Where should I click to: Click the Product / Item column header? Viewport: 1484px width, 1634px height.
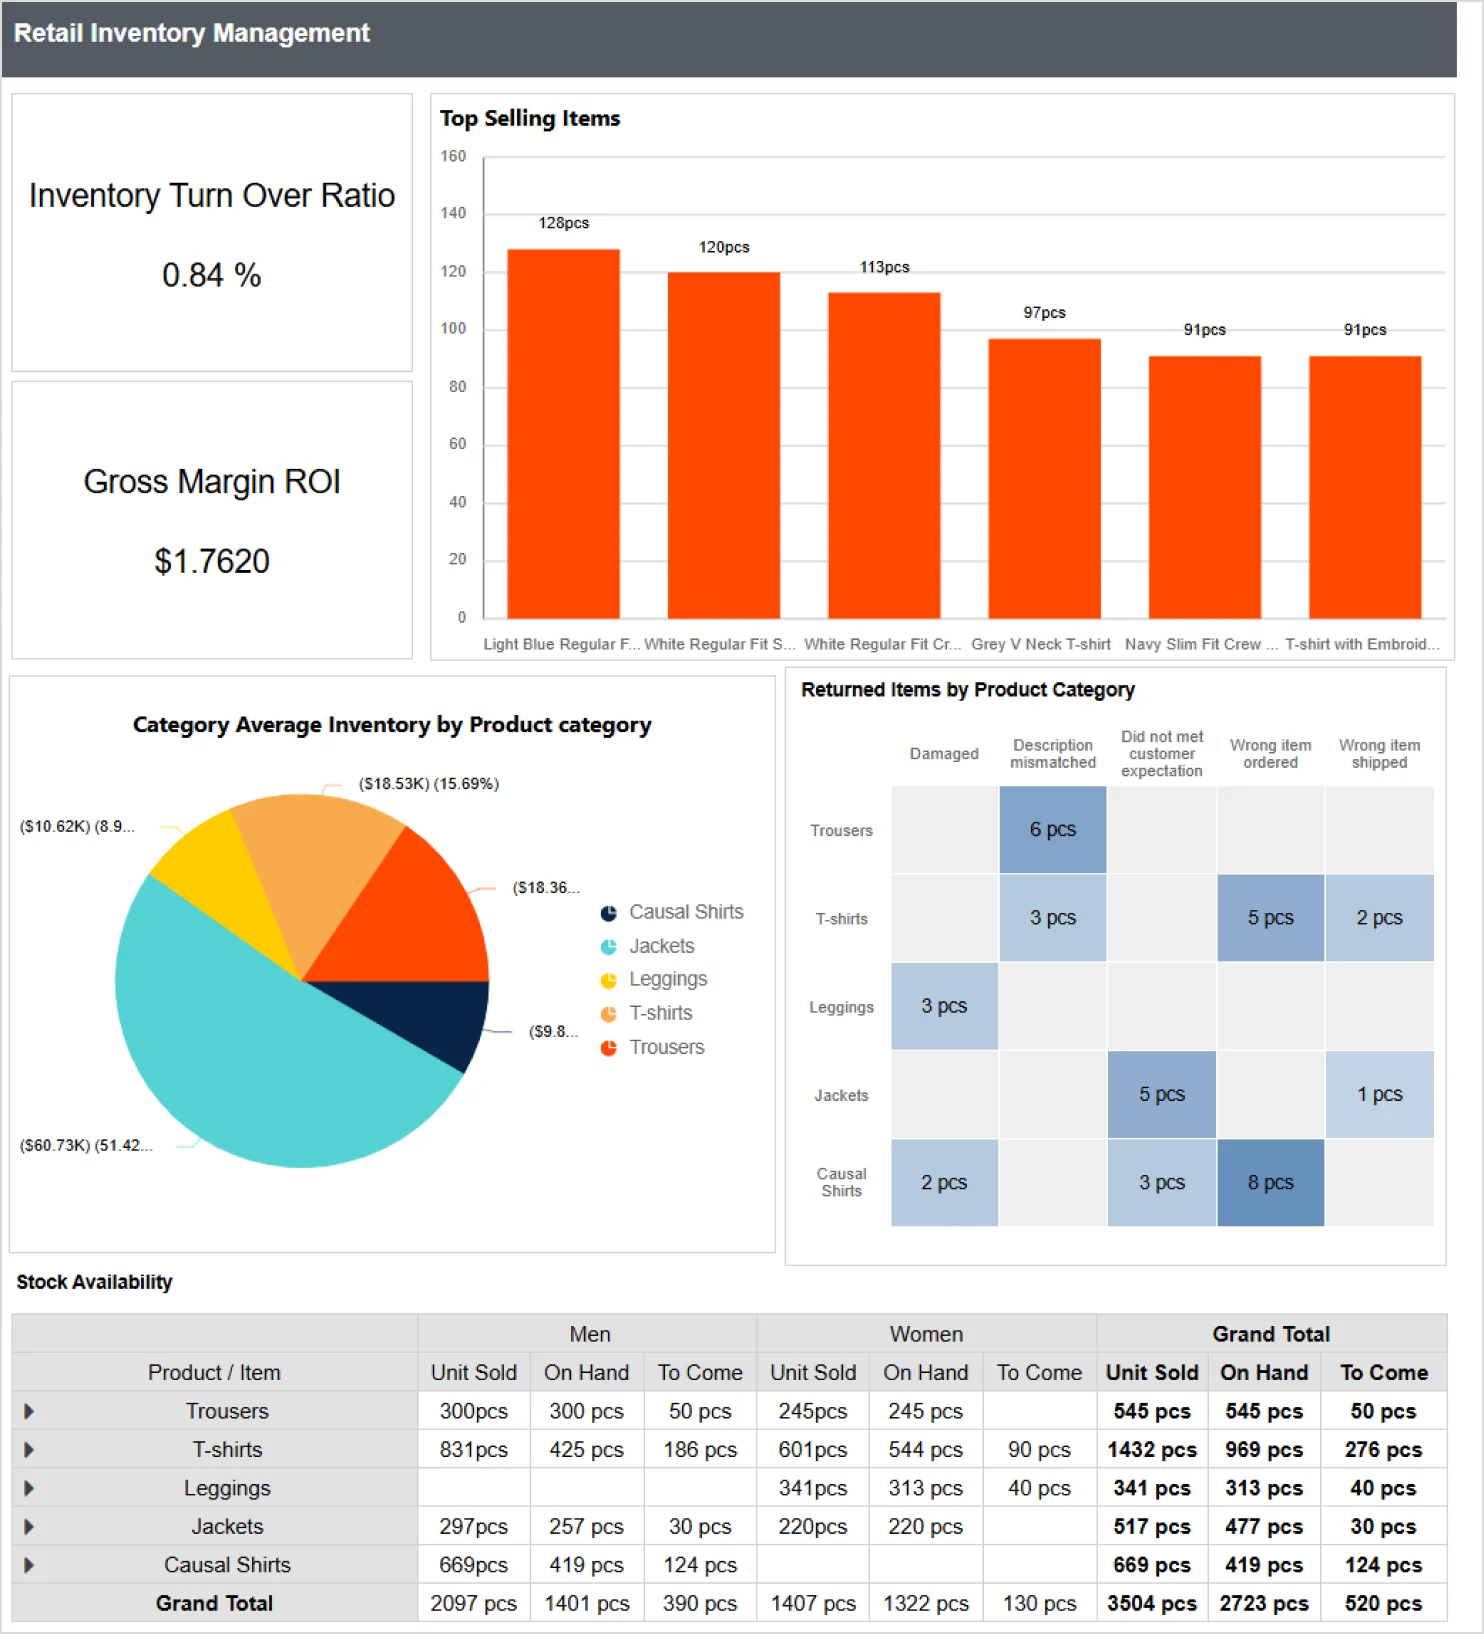click(x=214, y=1372)
